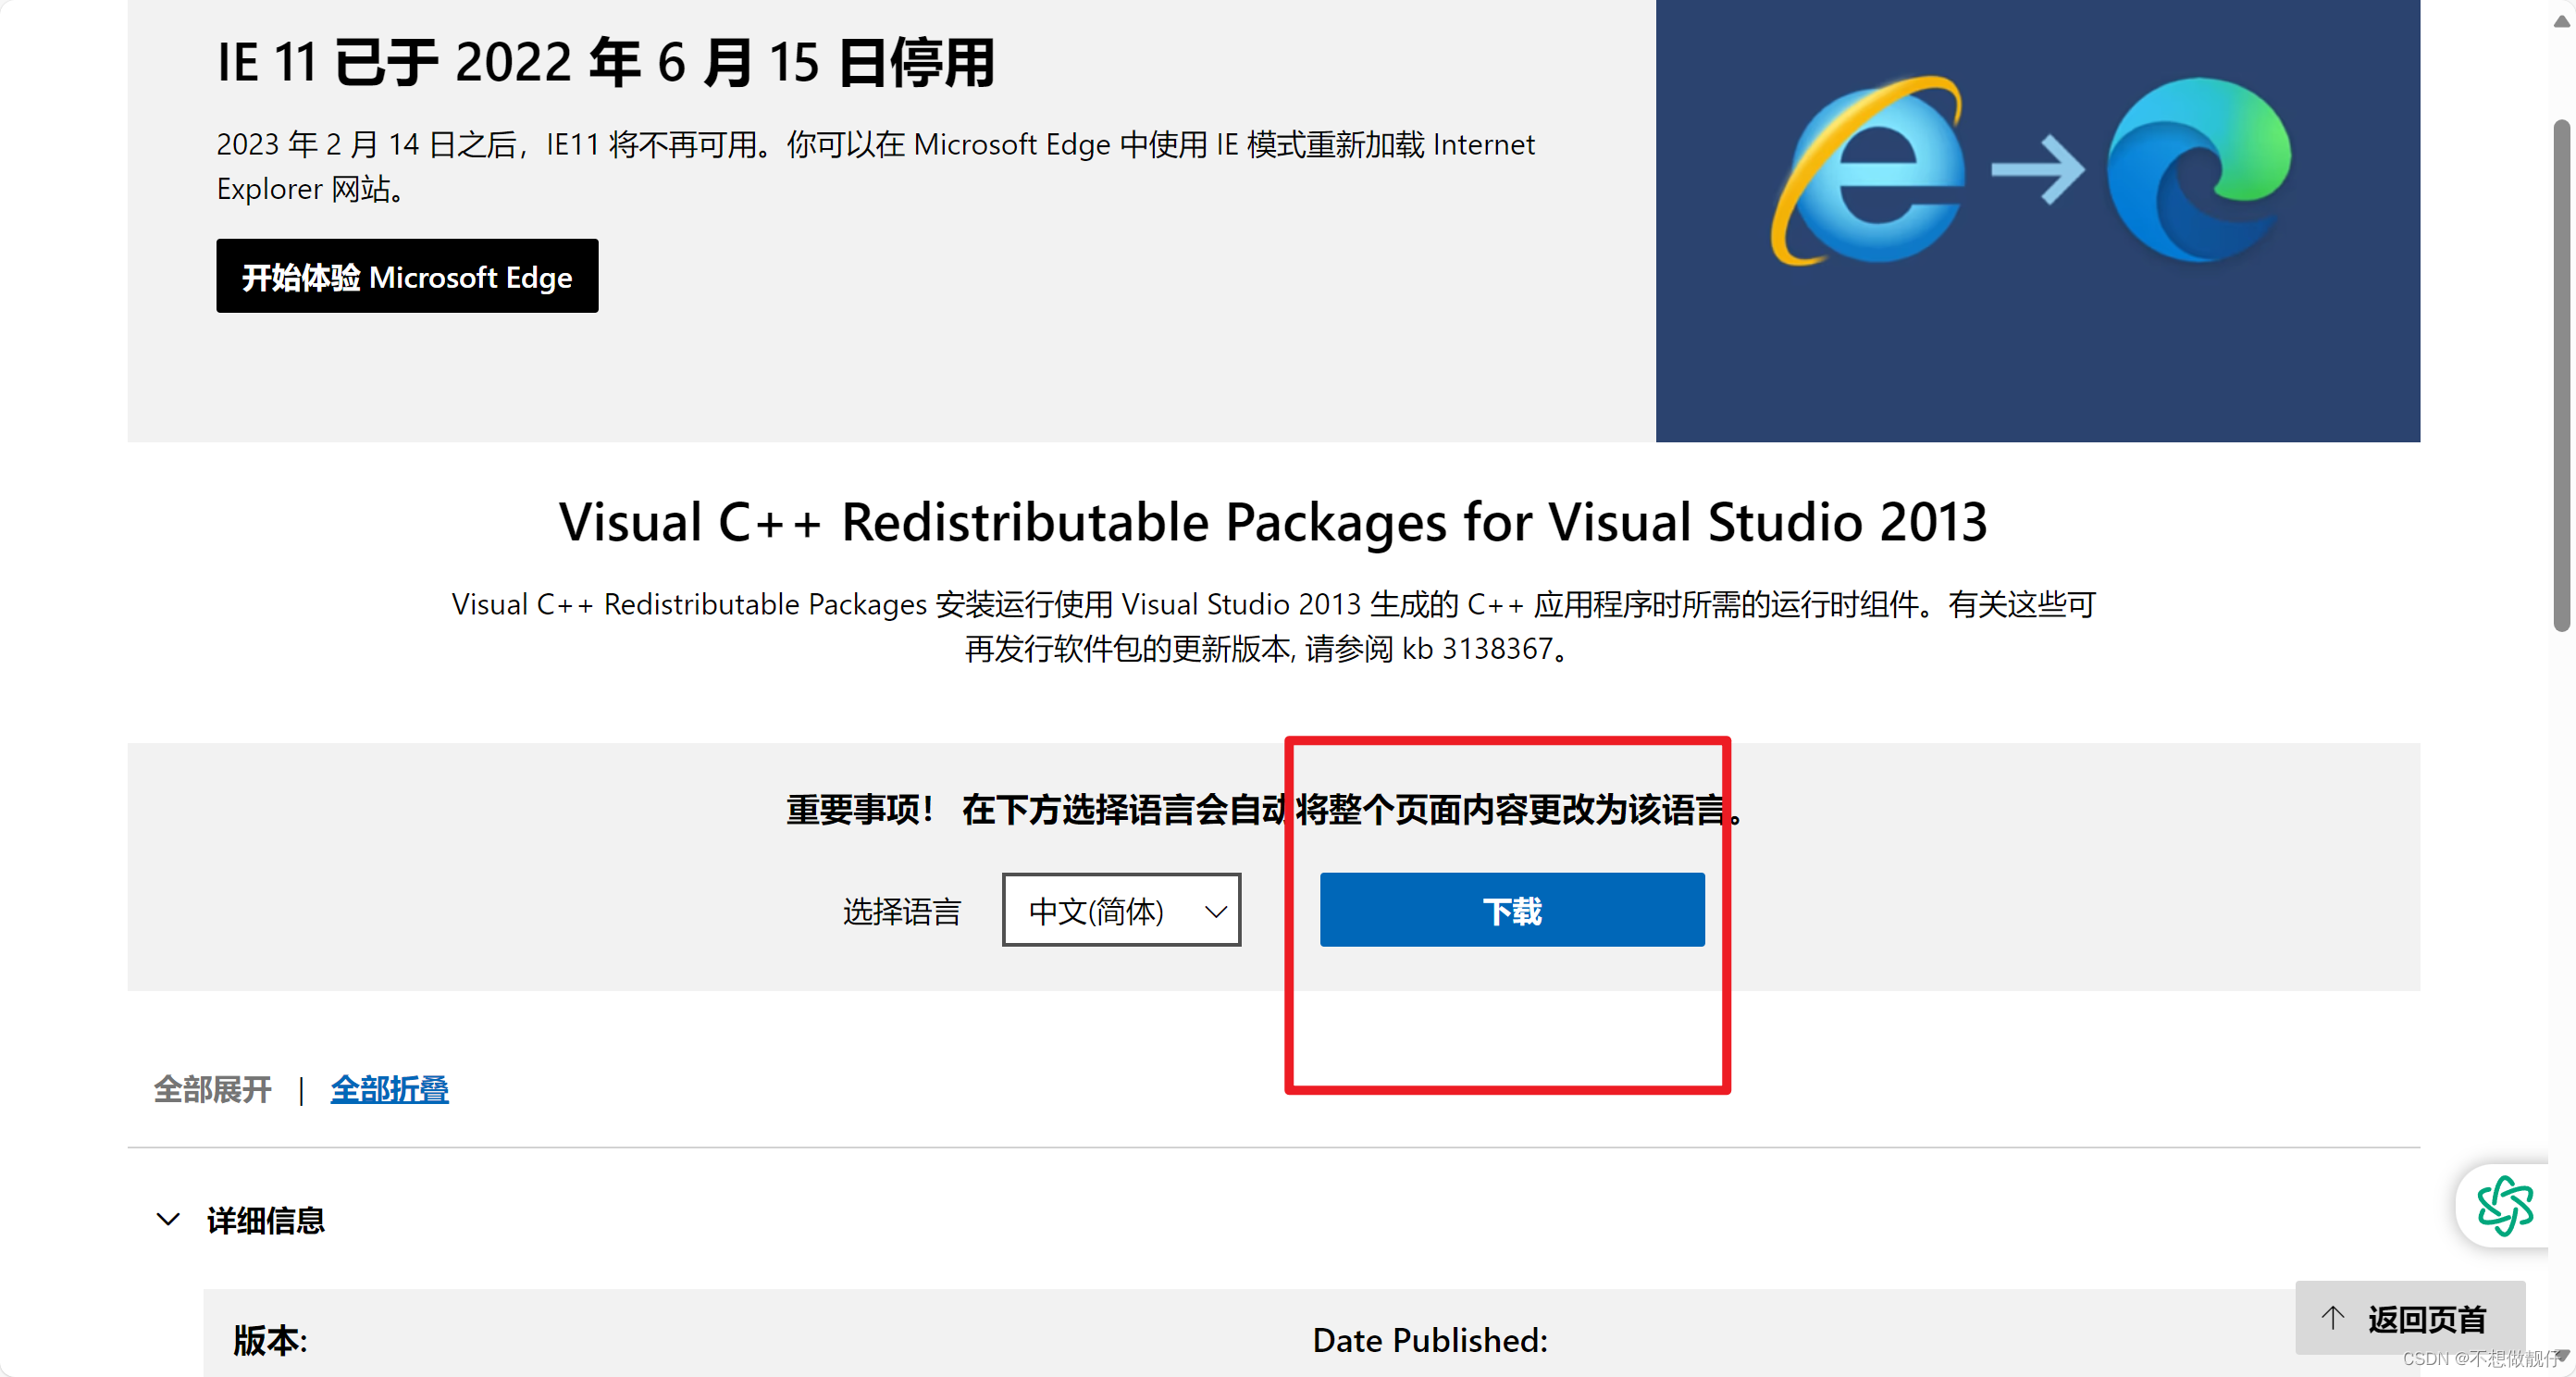Click the IE 11 已于 2022 年停用 heading
Screen dimensions: 2576x1377
pos(605,63)
